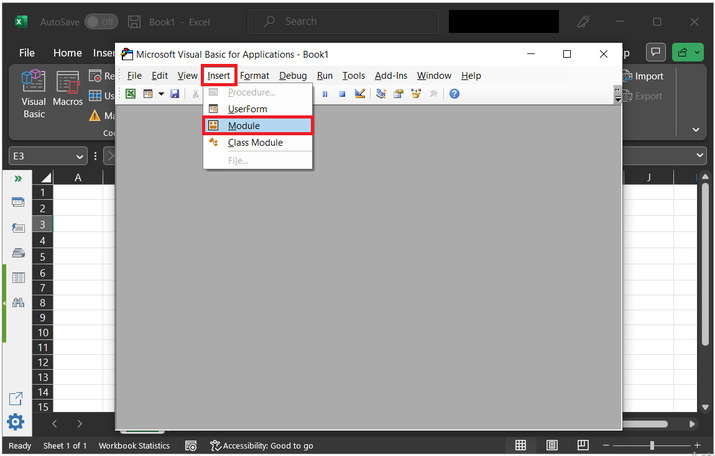Click pop-out arrow icon in left sidebar

(x=16, y=399)
